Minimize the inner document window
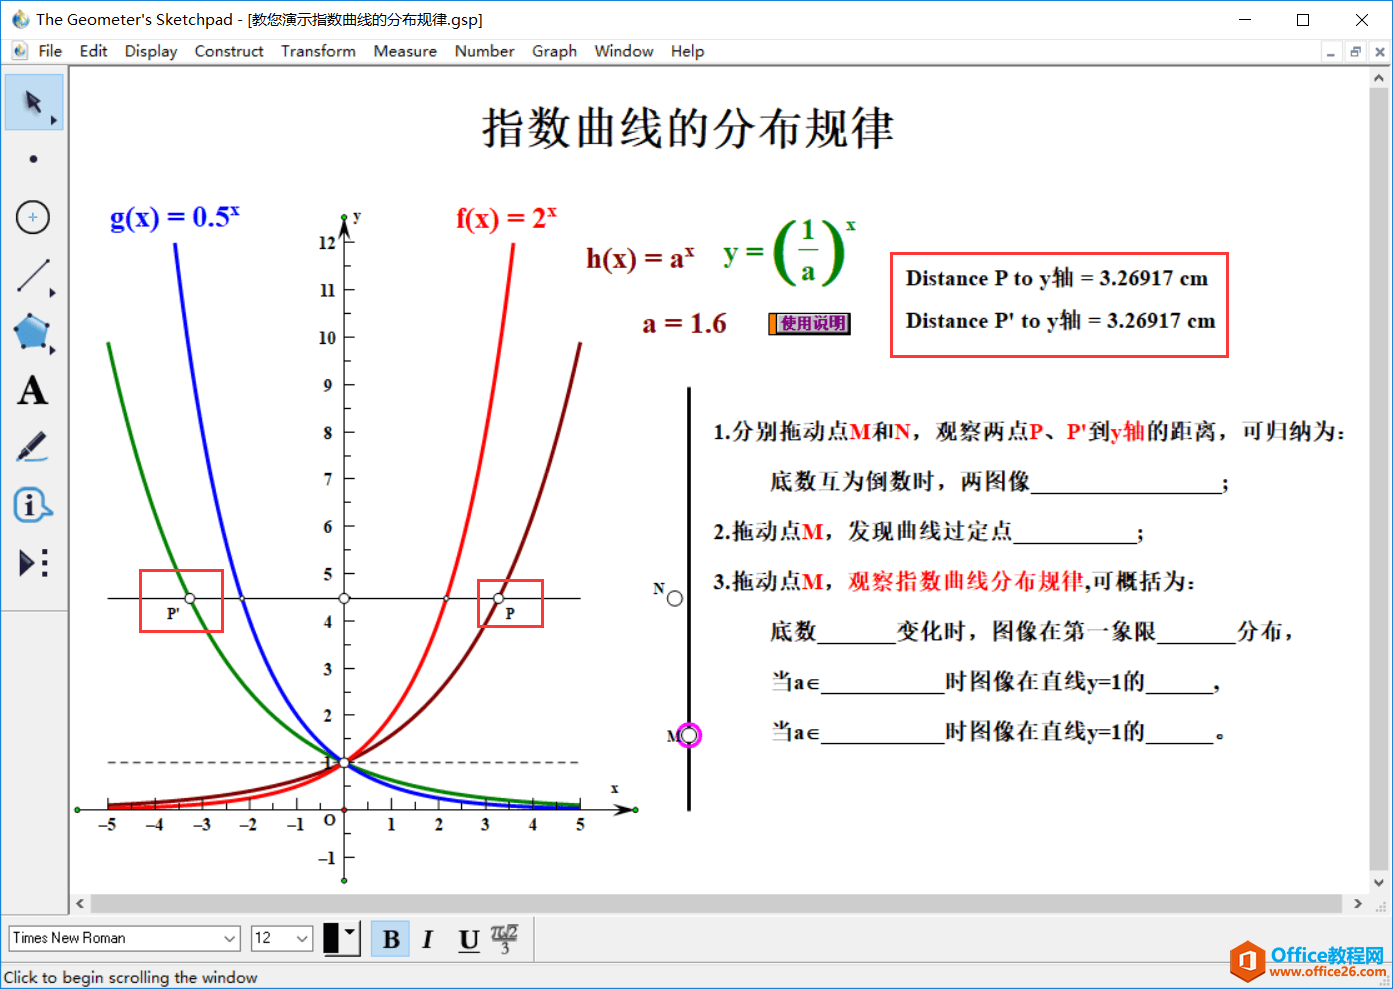The height and width of the screenshot is (989, 1393). 1331,52
